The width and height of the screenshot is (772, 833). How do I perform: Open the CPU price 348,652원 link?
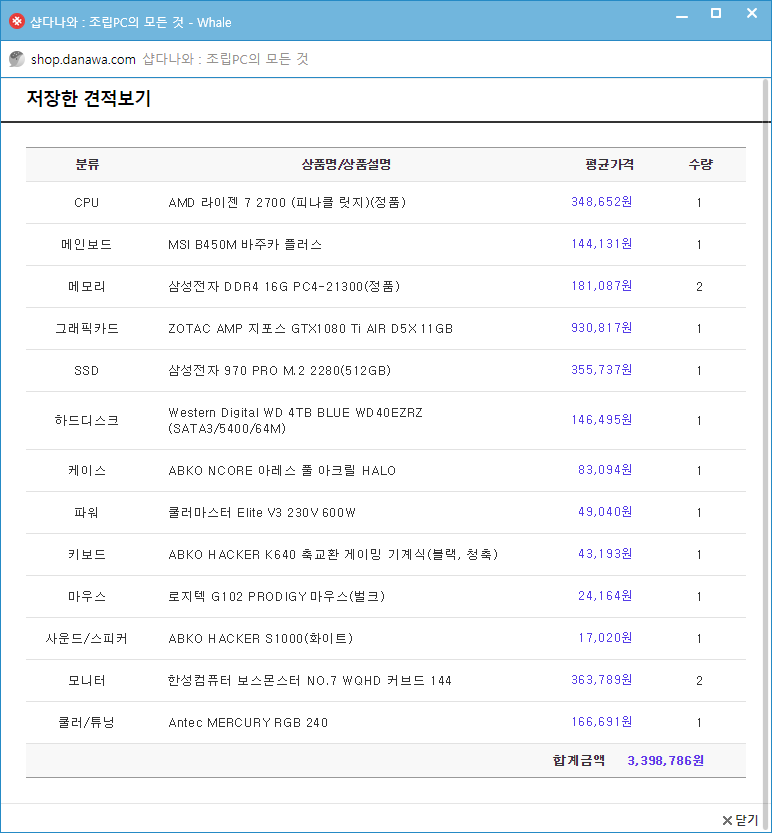tap(601, 202)
